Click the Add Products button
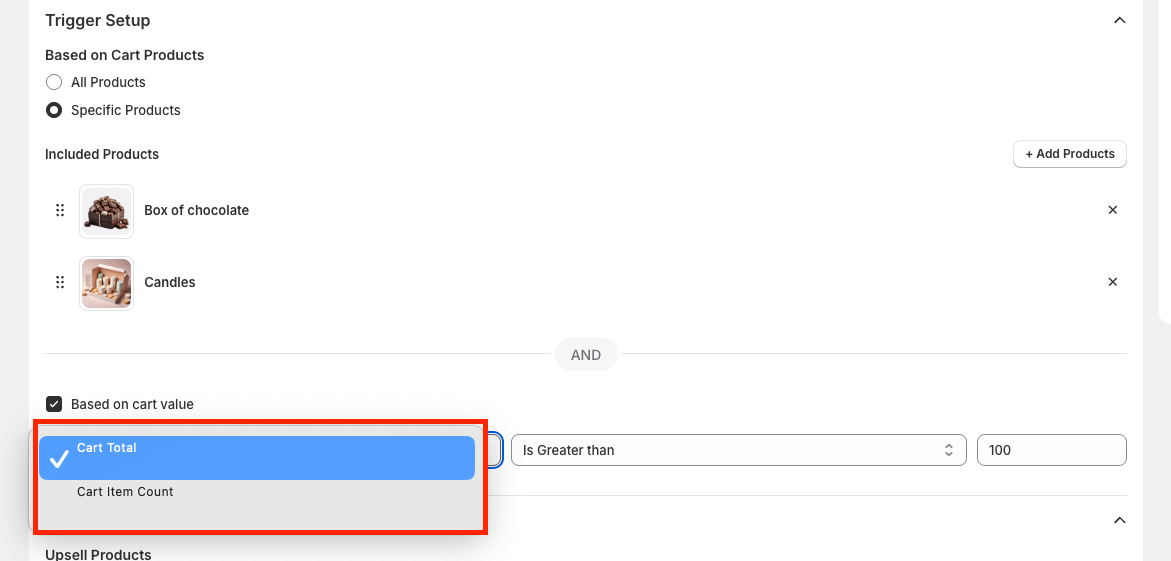This screenshot has height=561, width=1171. pos(1069,154)
